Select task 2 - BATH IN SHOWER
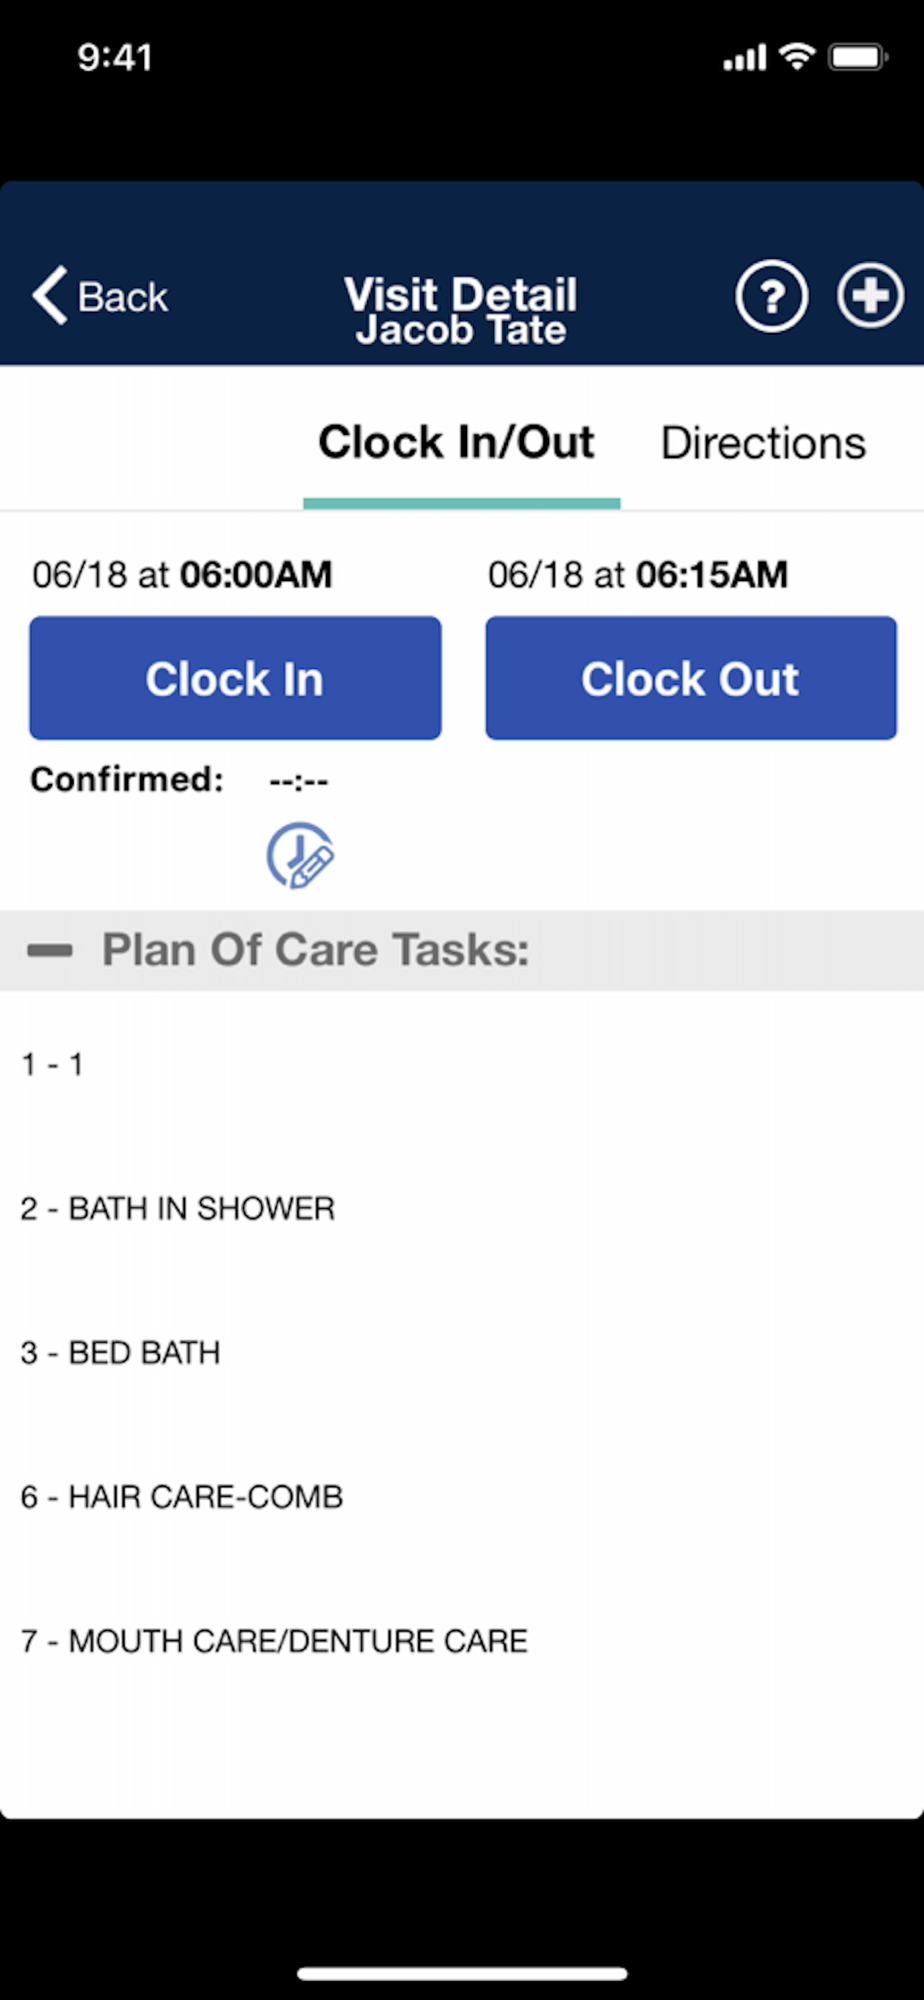Image resolution: width=924 pixels, height=2000 pixels. 462,1208
